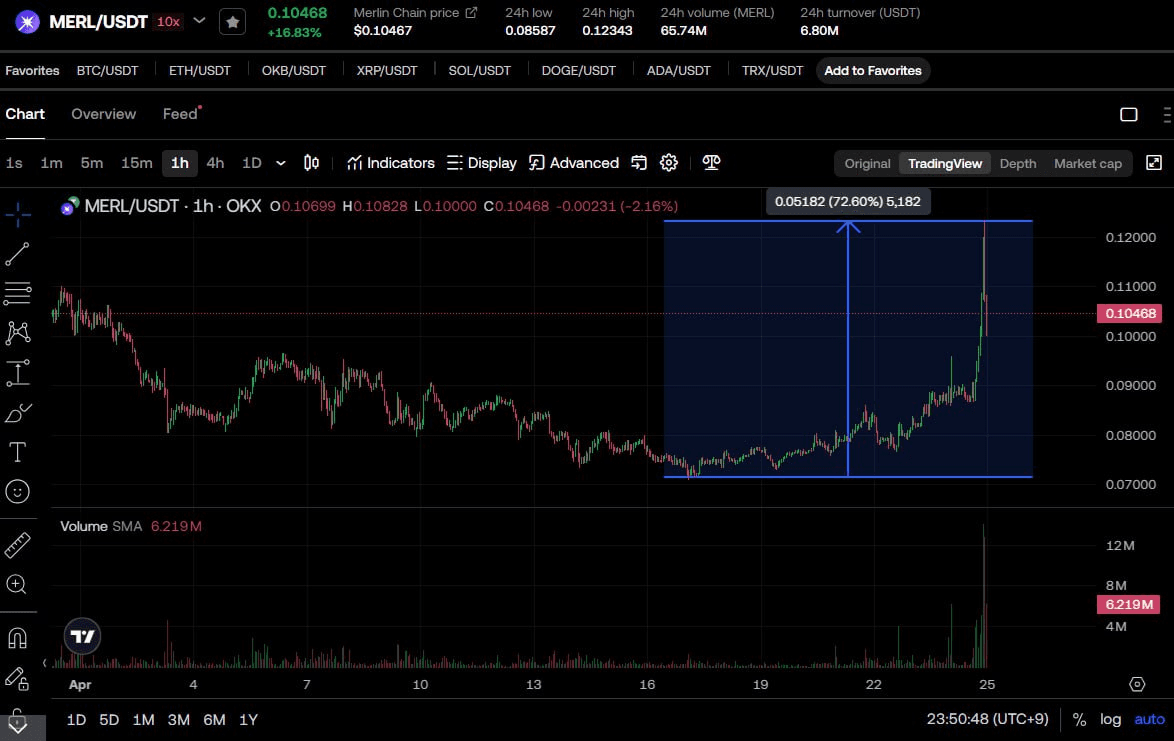
Task: Select the ruler measure tool
Action: pos(18,545)
